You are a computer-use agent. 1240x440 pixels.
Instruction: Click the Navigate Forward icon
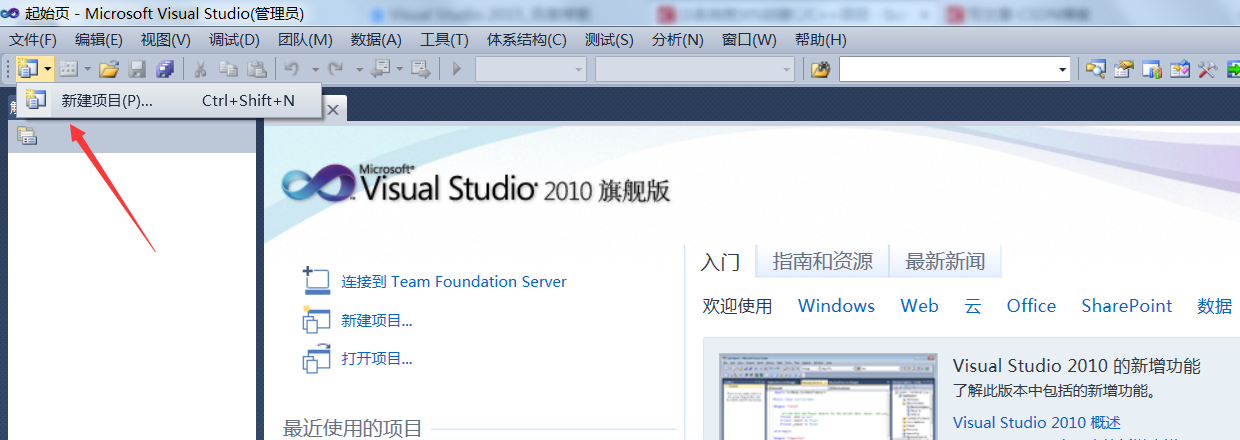[421, 69]
